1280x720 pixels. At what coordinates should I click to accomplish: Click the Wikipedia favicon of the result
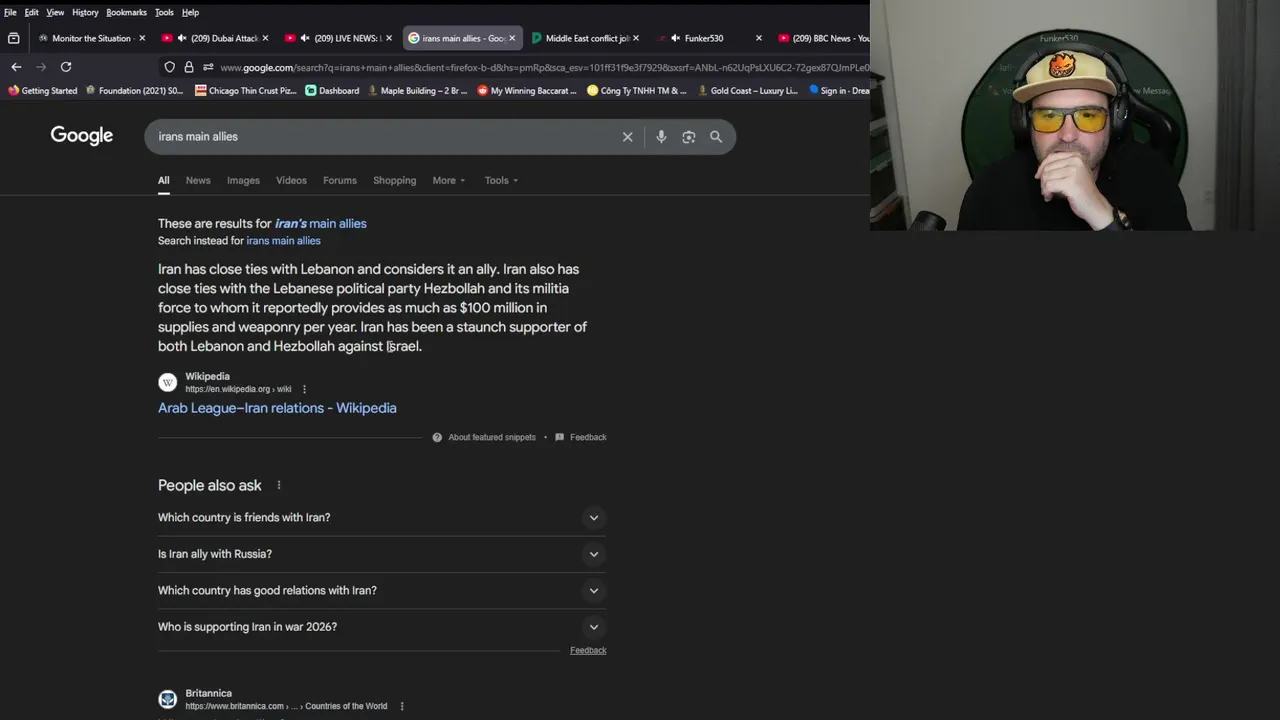pyautogui.click(x=168, y=382)
